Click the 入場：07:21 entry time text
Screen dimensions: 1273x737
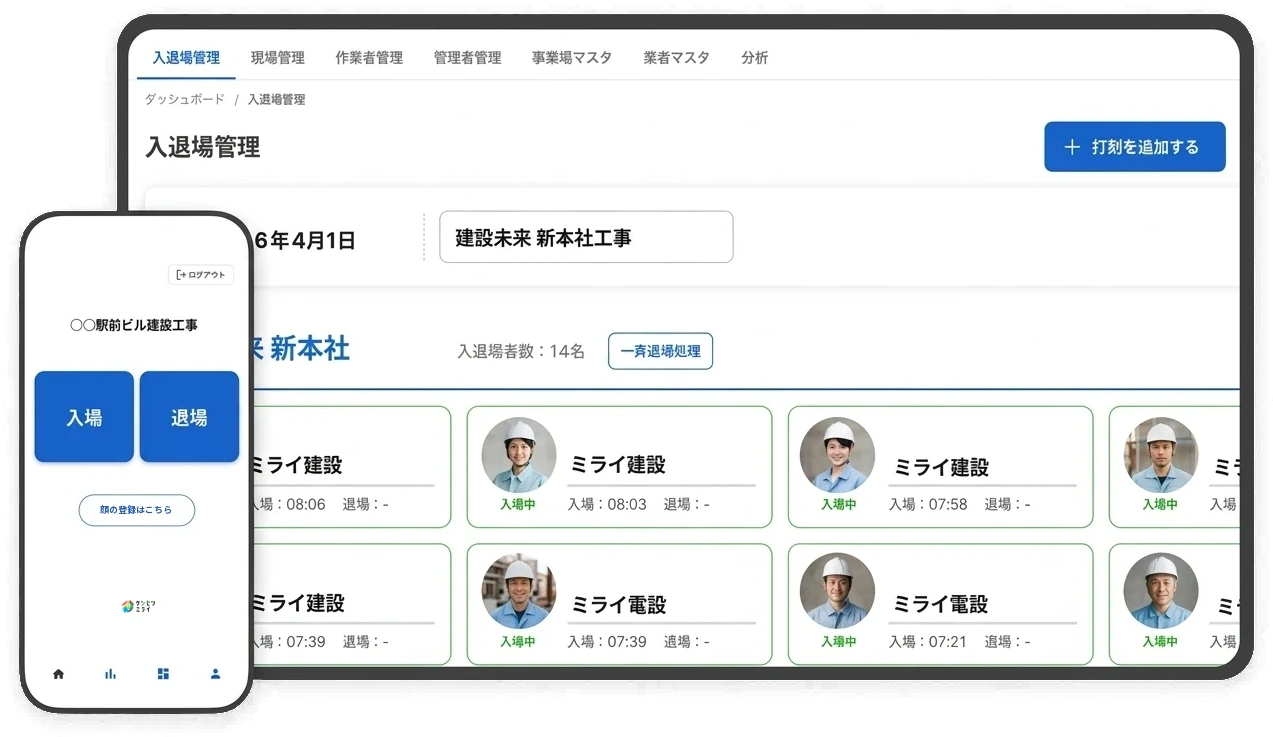point(928,641)
